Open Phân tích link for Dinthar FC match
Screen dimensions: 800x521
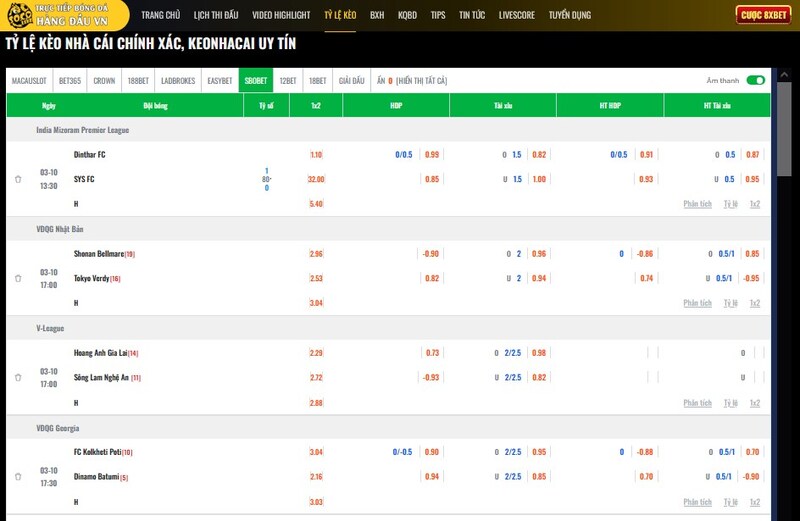(697, 204)
